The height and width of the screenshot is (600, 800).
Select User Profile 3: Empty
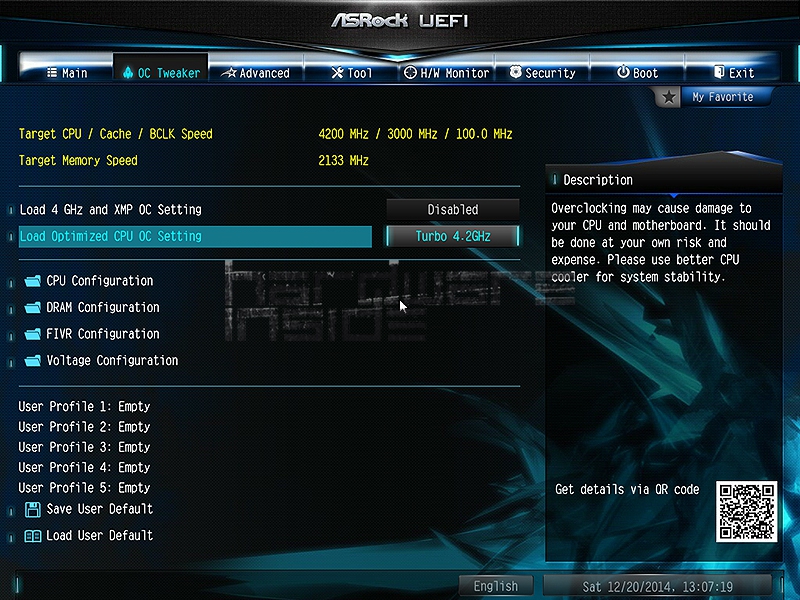point(84,447)
